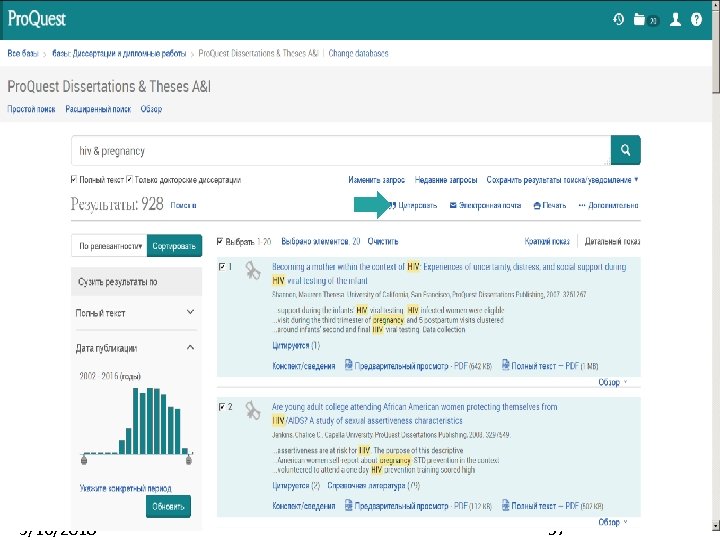Expand the Обзор dropdown under result 1
The image size is (720, 540).
coord(613,382)
